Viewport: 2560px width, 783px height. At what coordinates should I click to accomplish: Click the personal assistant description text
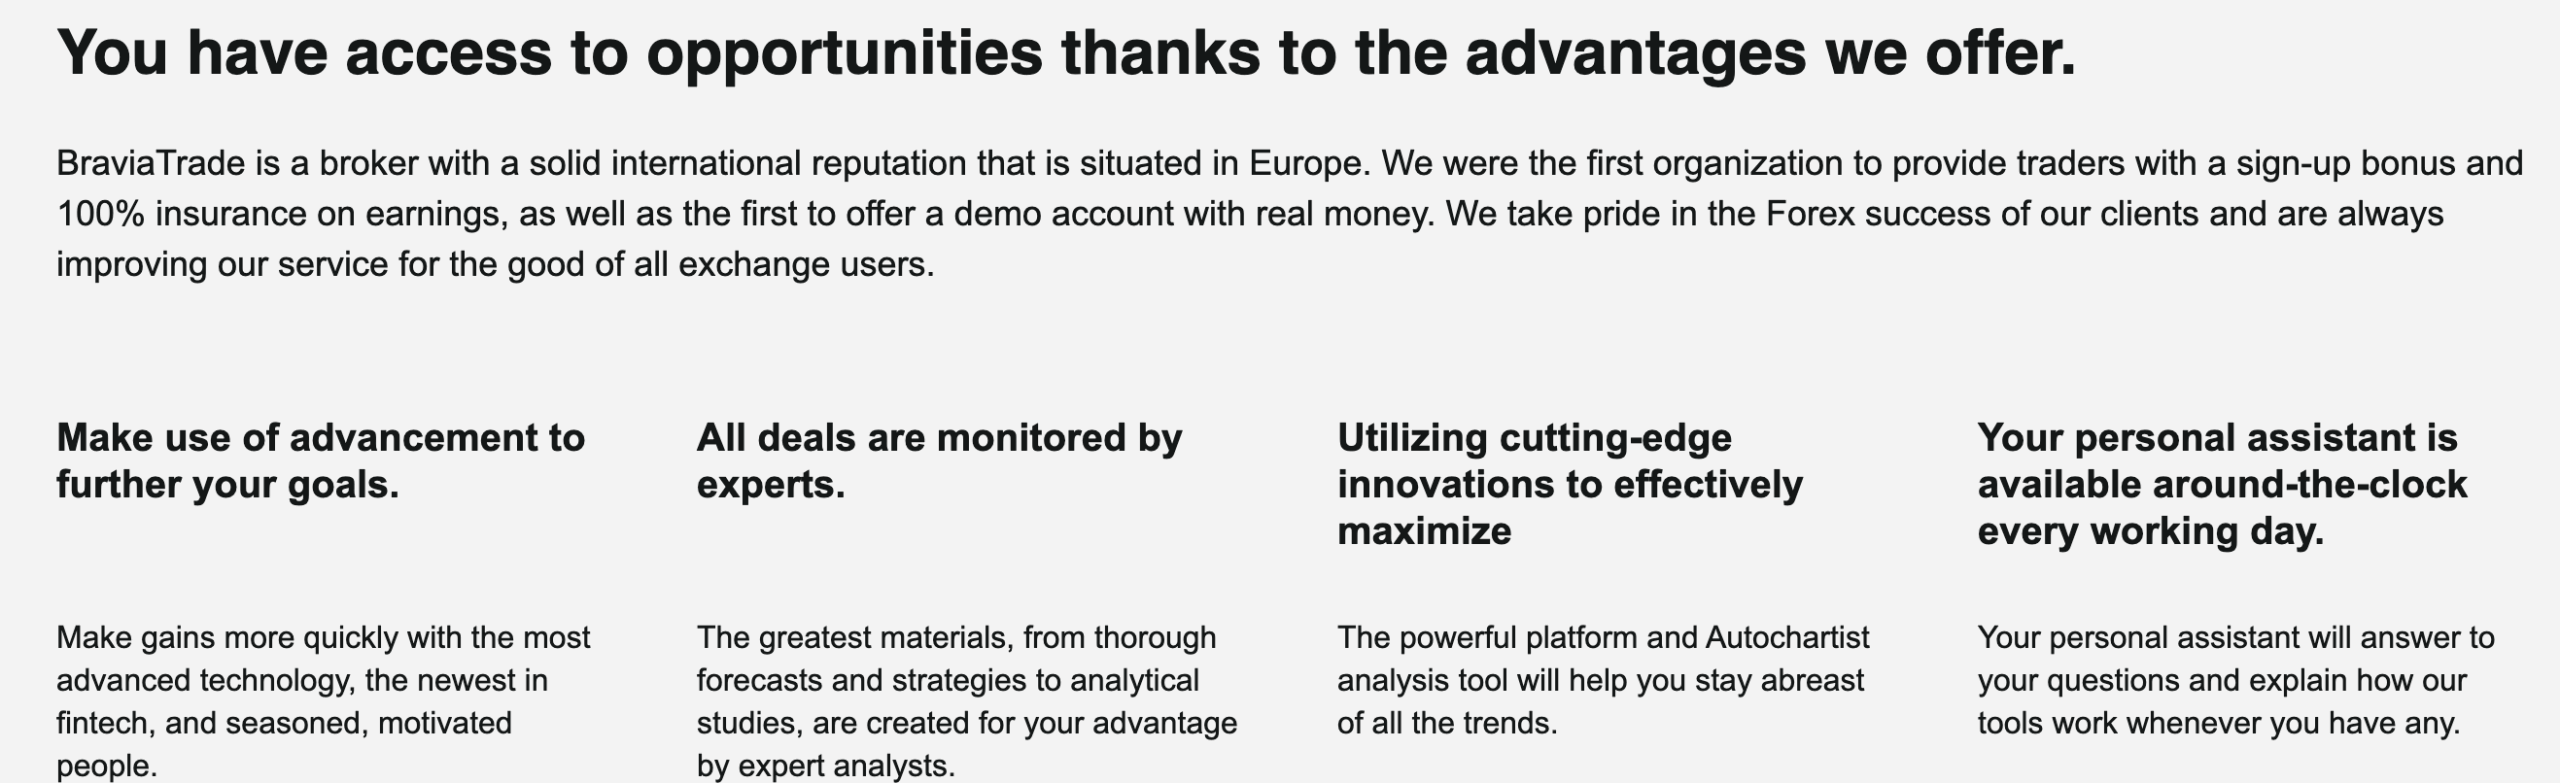click(x=2236, y=680)
